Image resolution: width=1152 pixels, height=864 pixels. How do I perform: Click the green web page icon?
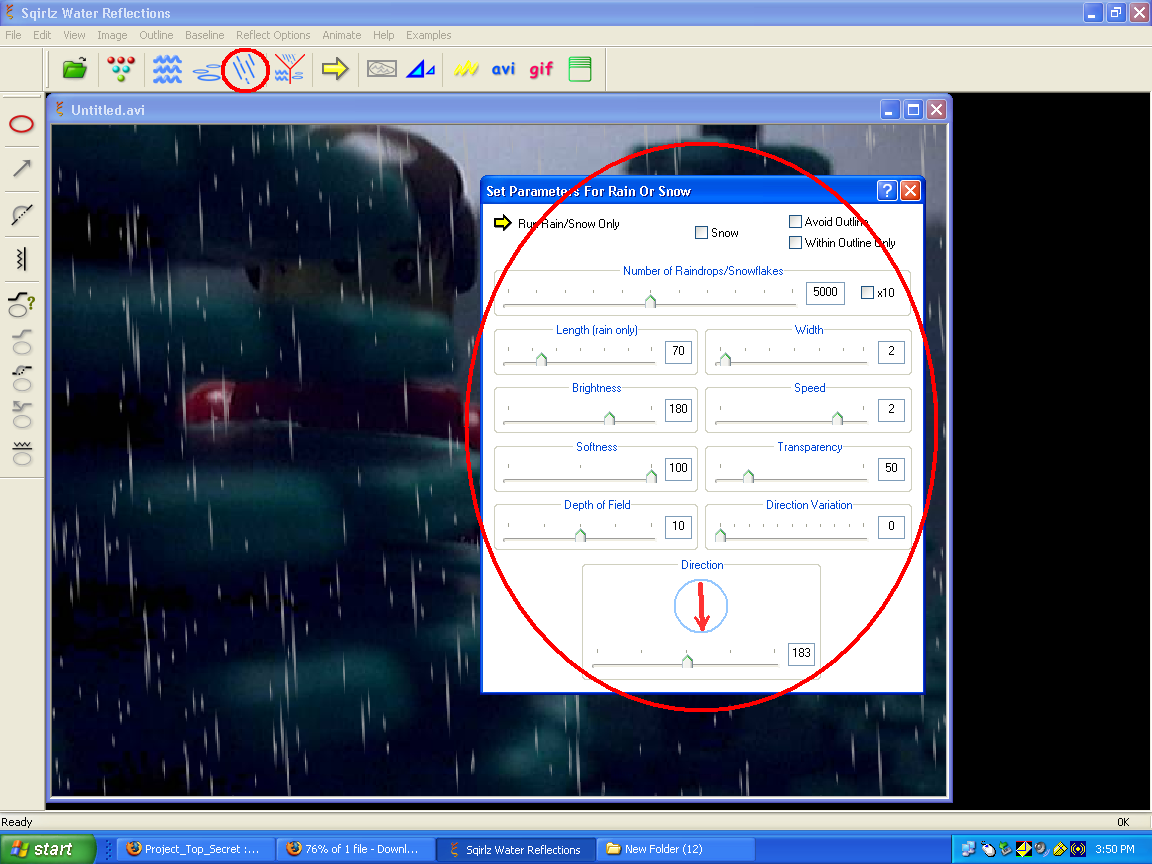(x=580, y=69)
